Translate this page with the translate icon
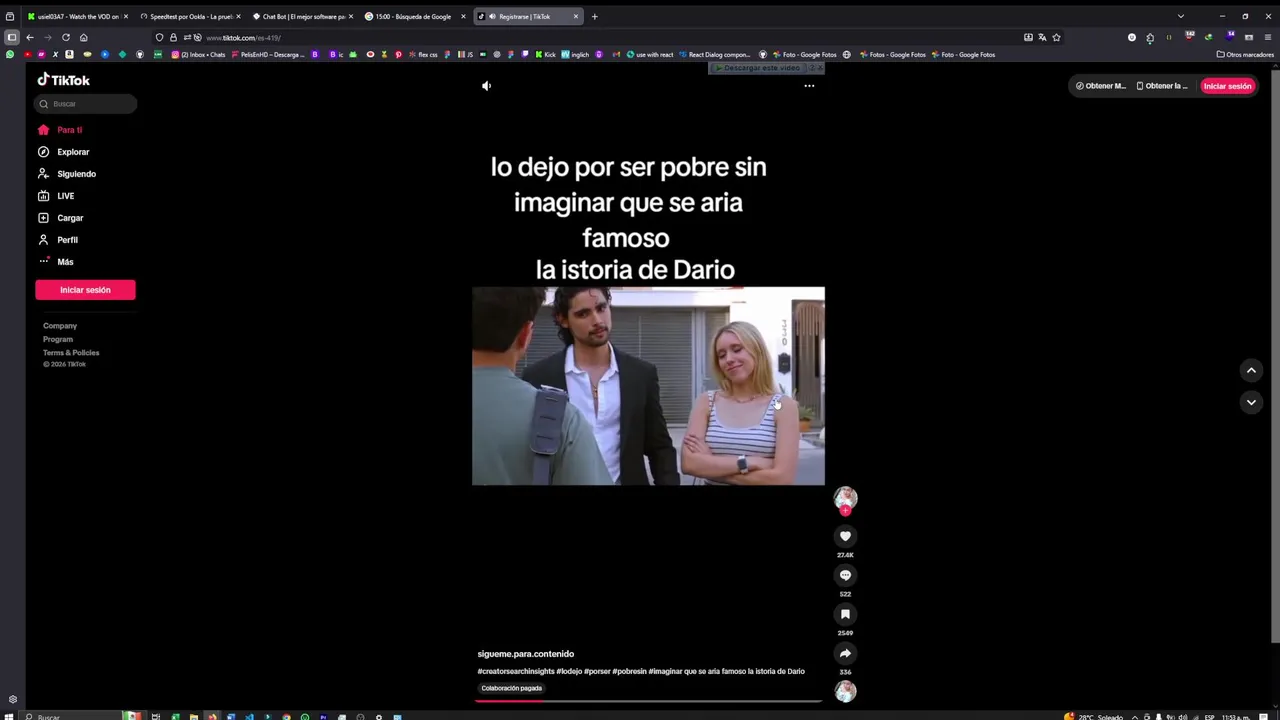Screen dimensions: 1280x720 (x=1042, y=38)
